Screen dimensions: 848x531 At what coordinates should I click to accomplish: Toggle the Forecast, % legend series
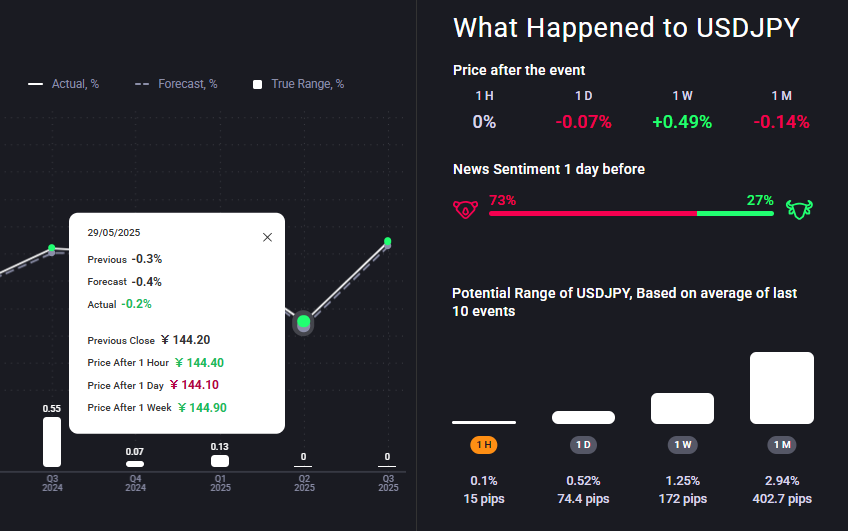176,84
